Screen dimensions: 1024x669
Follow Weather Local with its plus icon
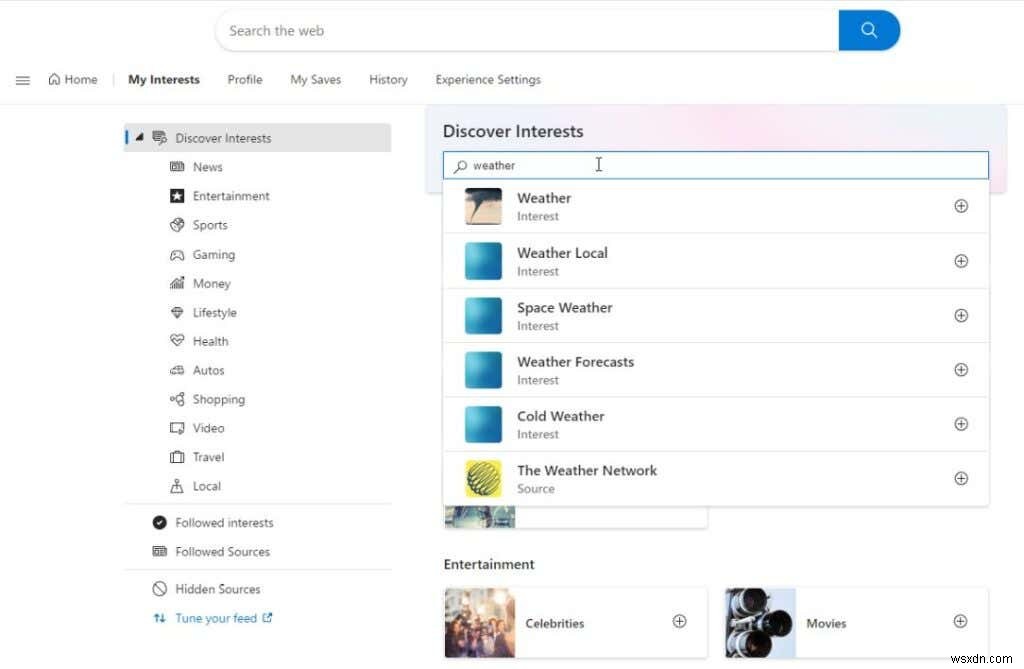click(x=961, y=261)
